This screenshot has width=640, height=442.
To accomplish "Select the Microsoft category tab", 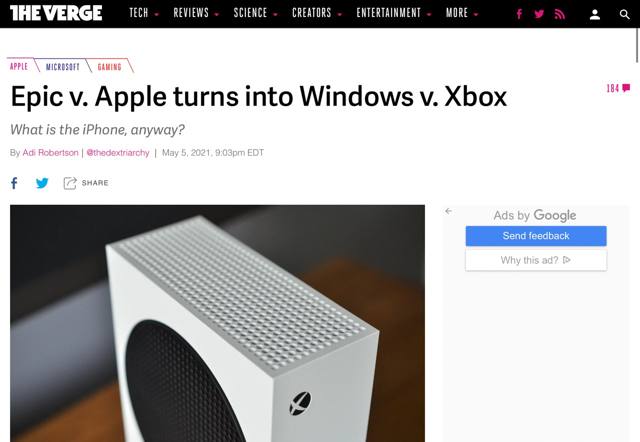I will [62, 67].
